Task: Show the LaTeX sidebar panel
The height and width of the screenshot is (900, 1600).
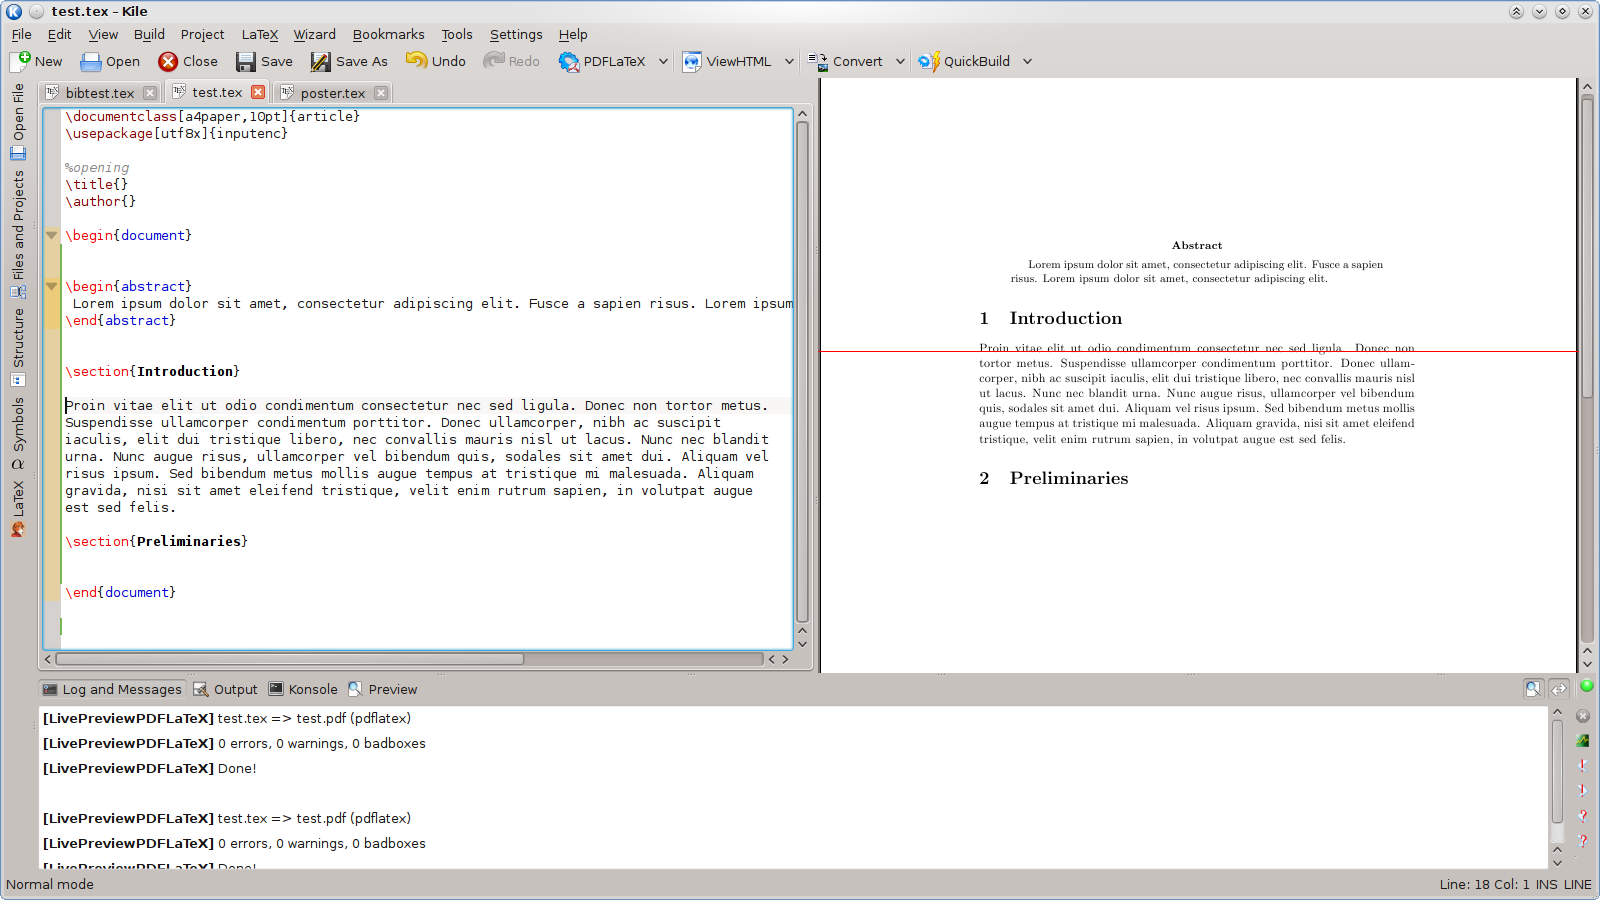Action: (18, 509)
